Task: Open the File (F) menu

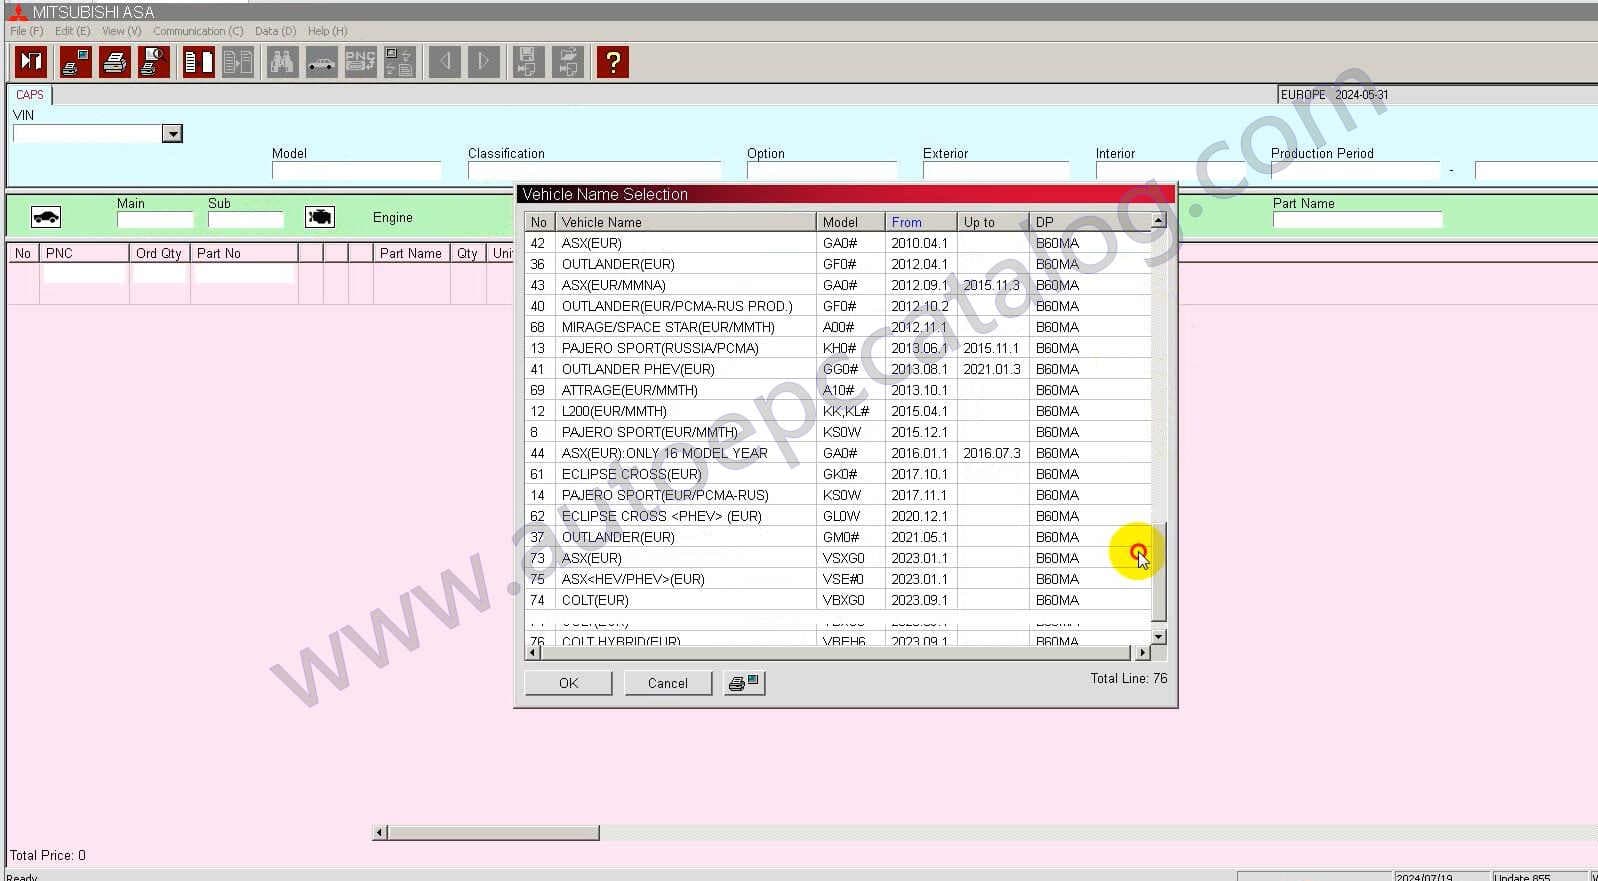Action: (26, 31)
